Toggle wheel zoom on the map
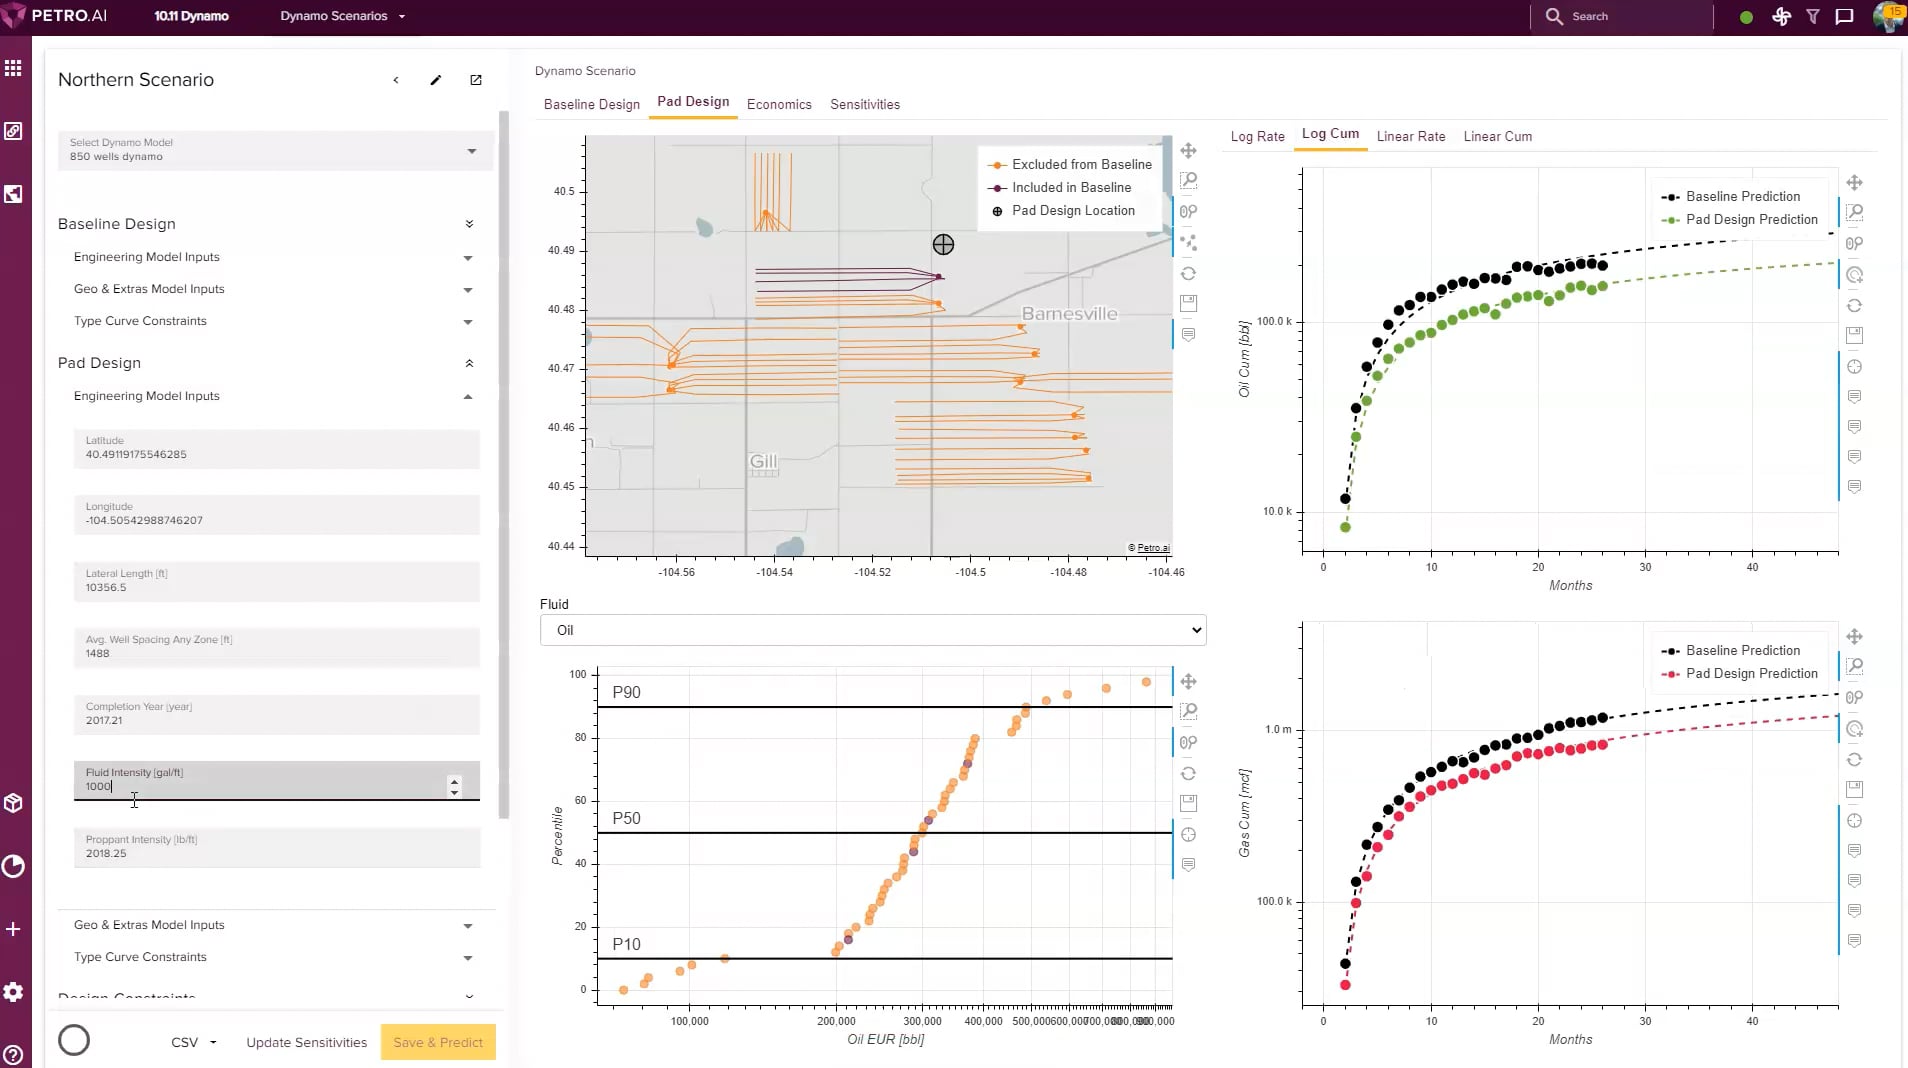The height and width of the screenshot is (1068, 1908). pyautogui.click(x=1188, y=212)
